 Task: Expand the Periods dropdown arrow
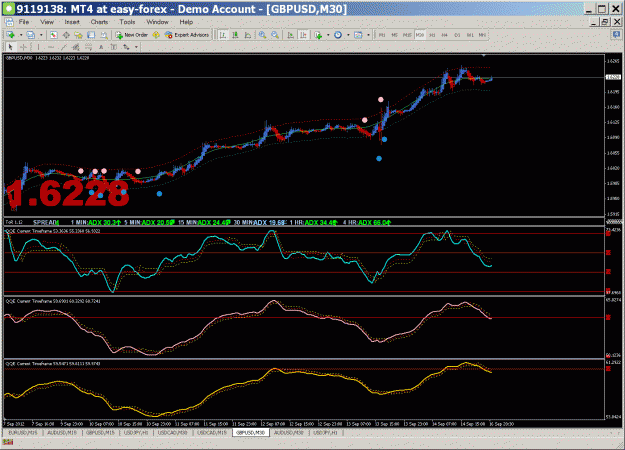point(348,35)
